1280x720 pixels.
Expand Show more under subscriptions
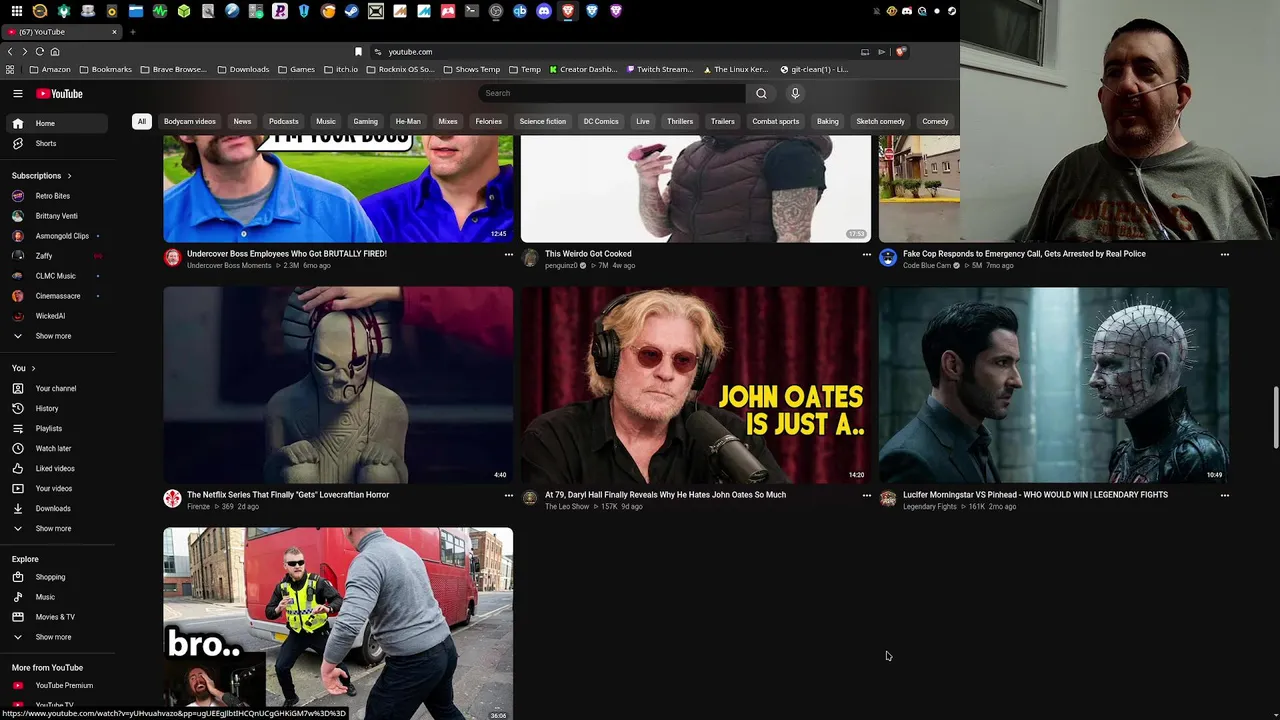[x=55, y=336]
